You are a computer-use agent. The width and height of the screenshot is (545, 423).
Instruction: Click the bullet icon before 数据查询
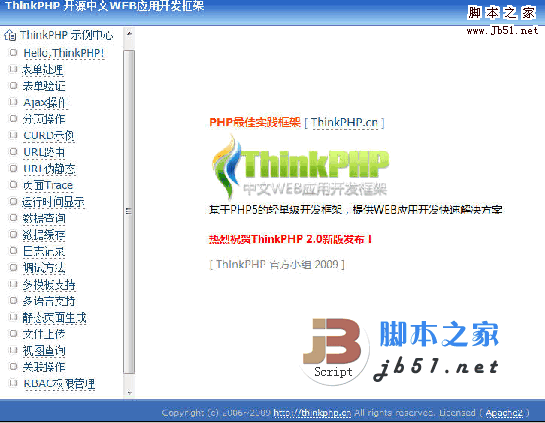tap(13, 218)
